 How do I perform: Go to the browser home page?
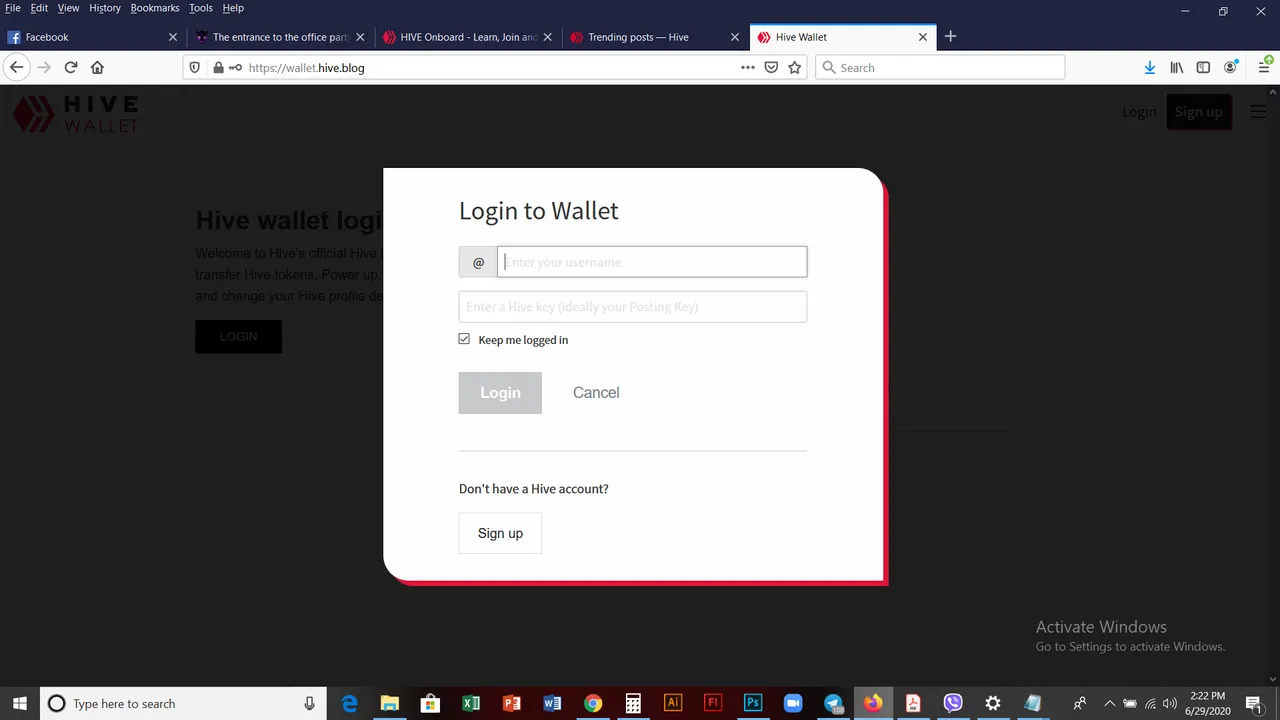point(97,67)
